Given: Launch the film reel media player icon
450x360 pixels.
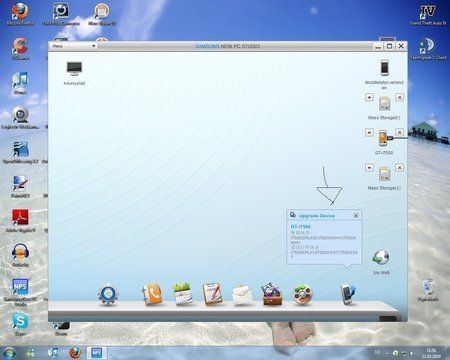Looking at the screenshot, I should [x=302, y=294].
